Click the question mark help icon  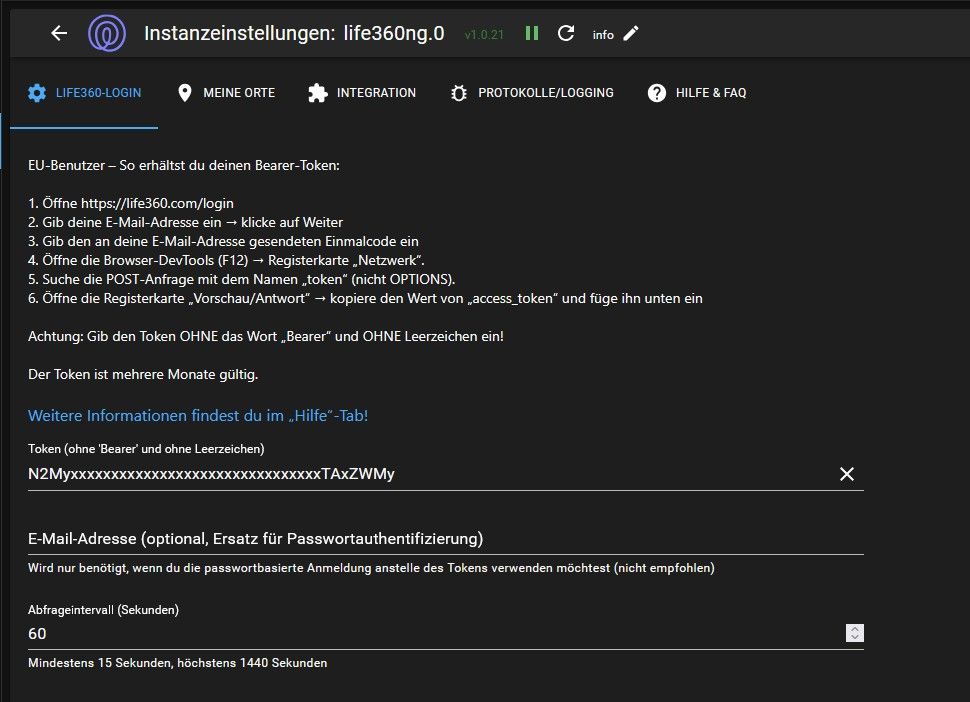657,93
